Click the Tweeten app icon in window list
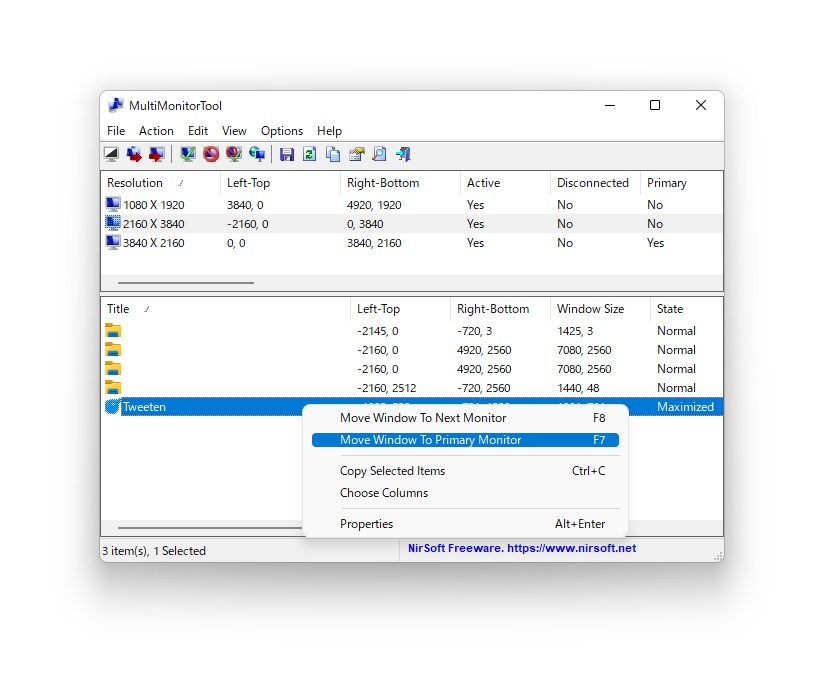Screen dimensions: 838x684 click(112, 407)
